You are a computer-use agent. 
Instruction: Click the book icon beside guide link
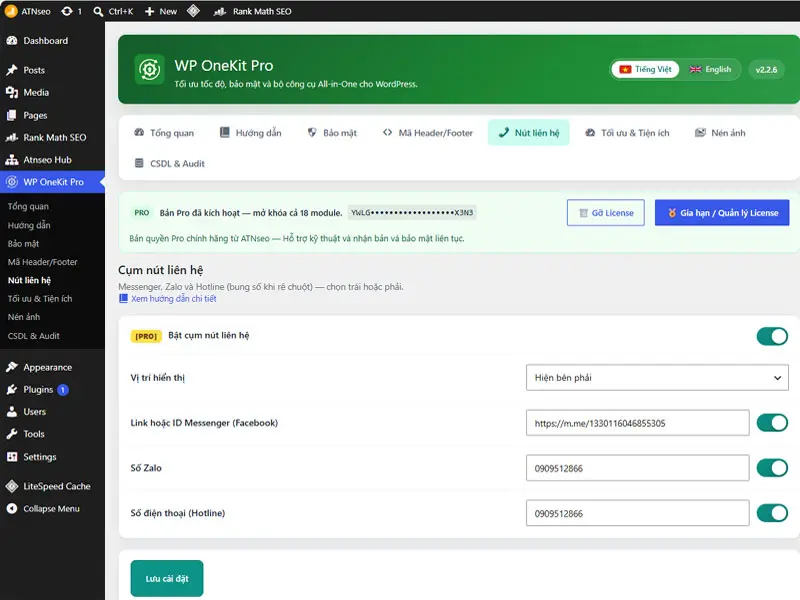tap(123, 298)
